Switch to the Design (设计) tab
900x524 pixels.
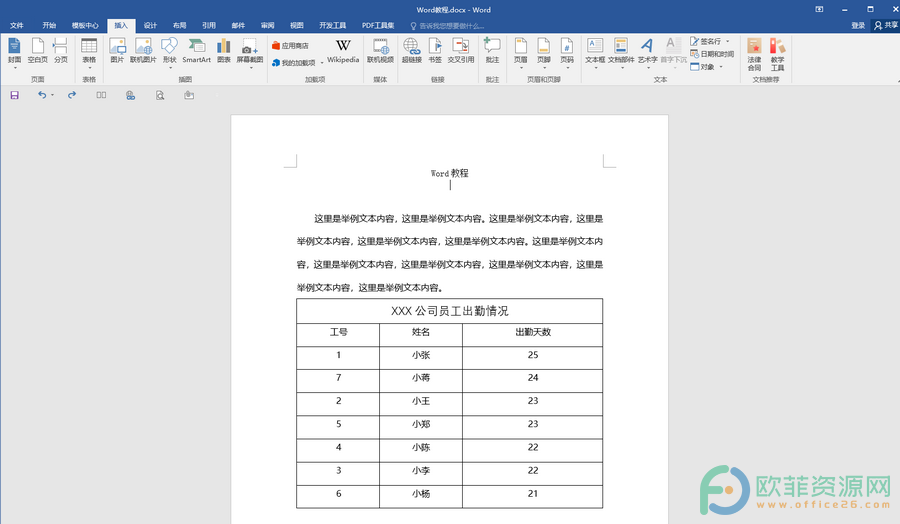pyautogui.click(x=150, y=25)
